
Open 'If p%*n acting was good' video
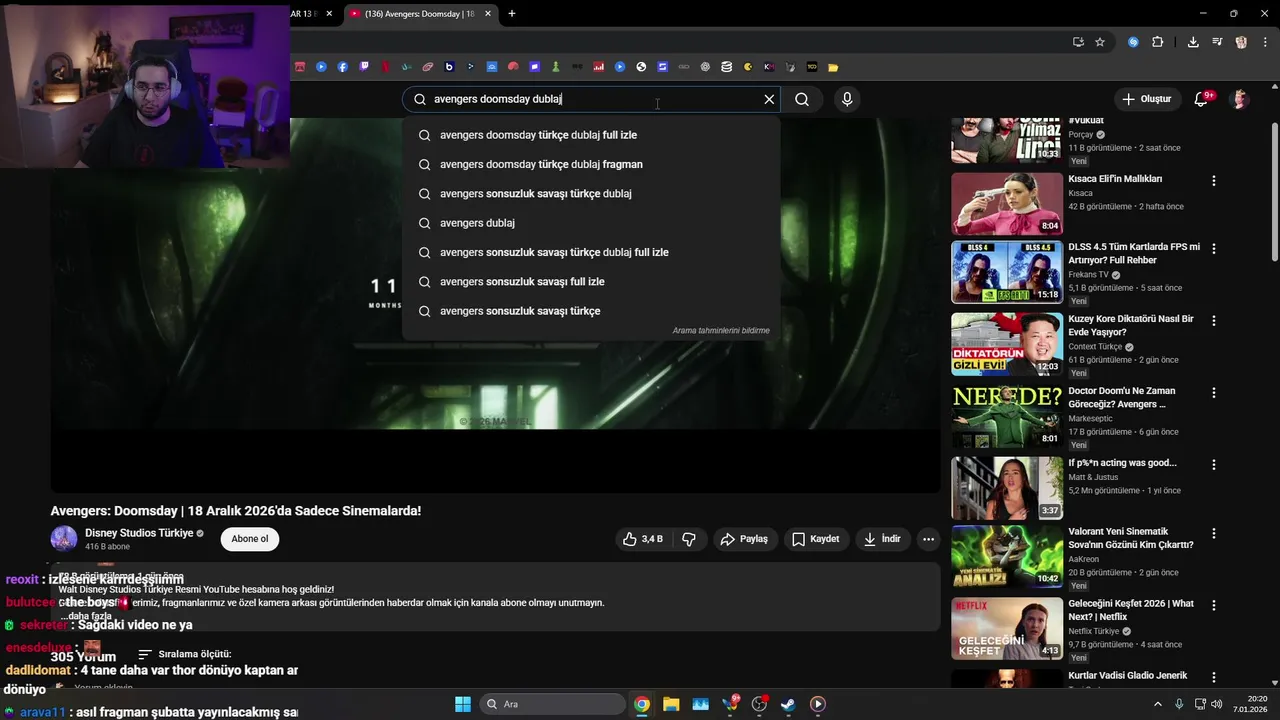1007,488
